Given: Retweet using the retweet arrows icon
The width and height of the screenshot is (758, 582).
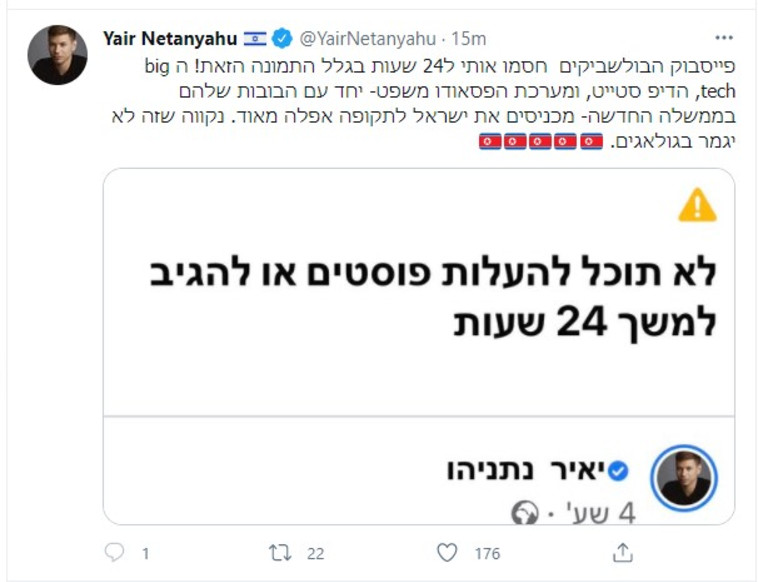Looking at the screenshot, I should [x=283, y=552].
